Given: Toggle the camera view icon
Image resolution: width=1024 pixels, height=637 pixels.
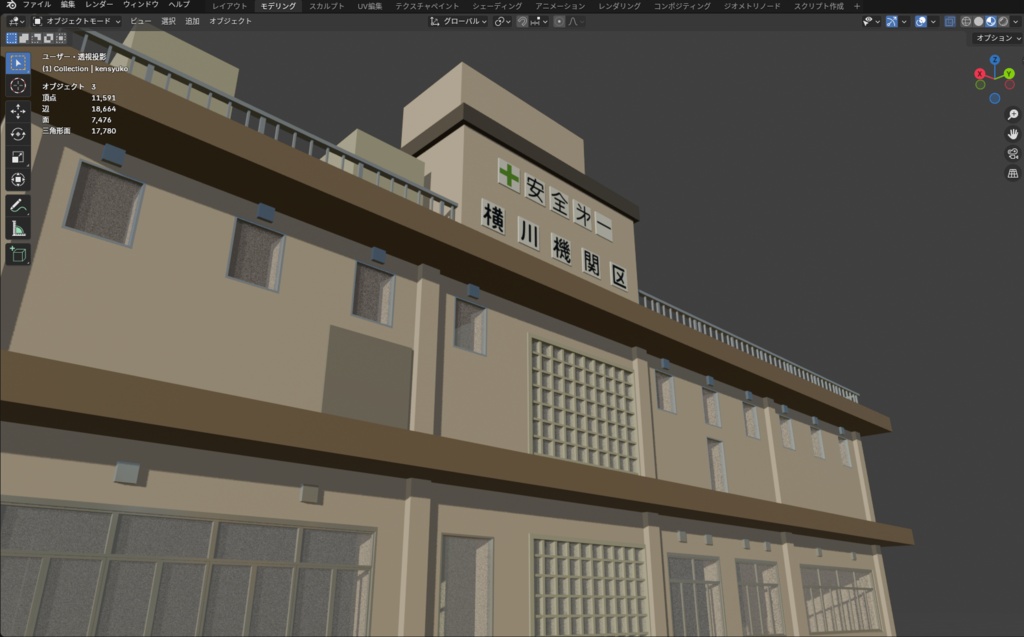Looking at the screenshot, I should point(1012,154).
